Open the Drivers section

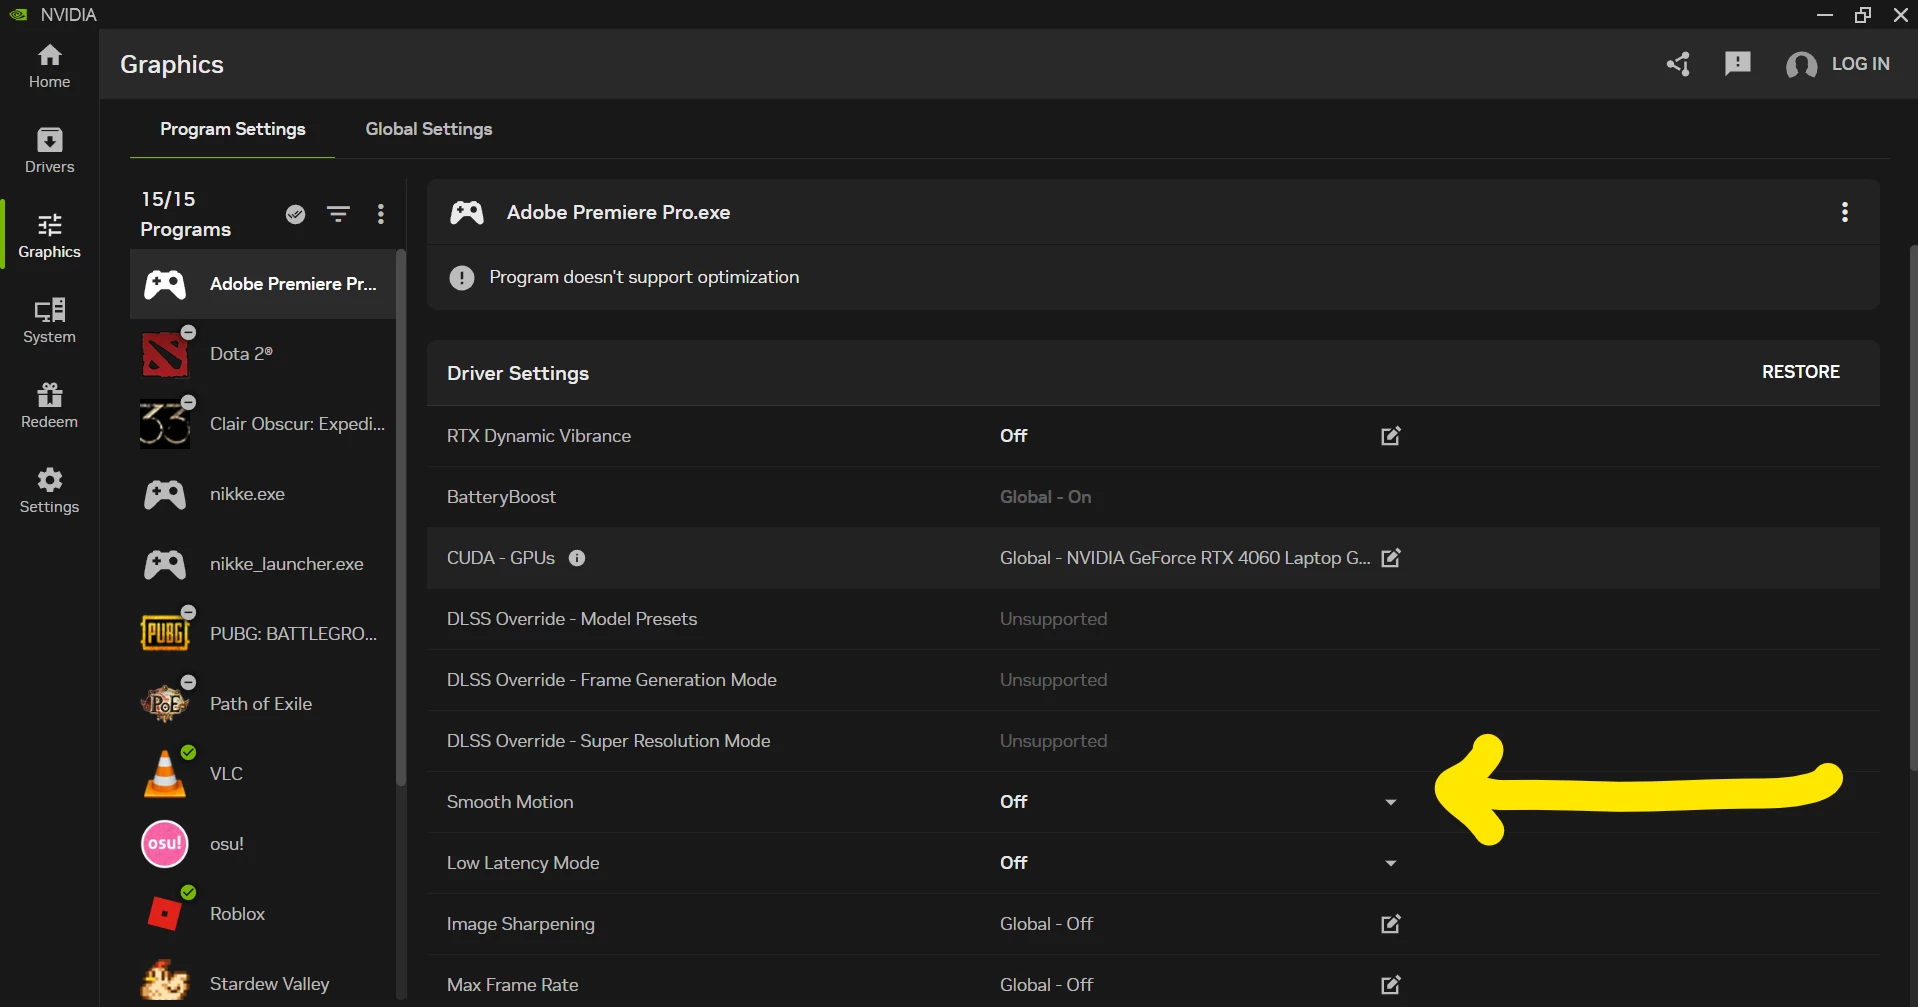[x=49, y=151]
